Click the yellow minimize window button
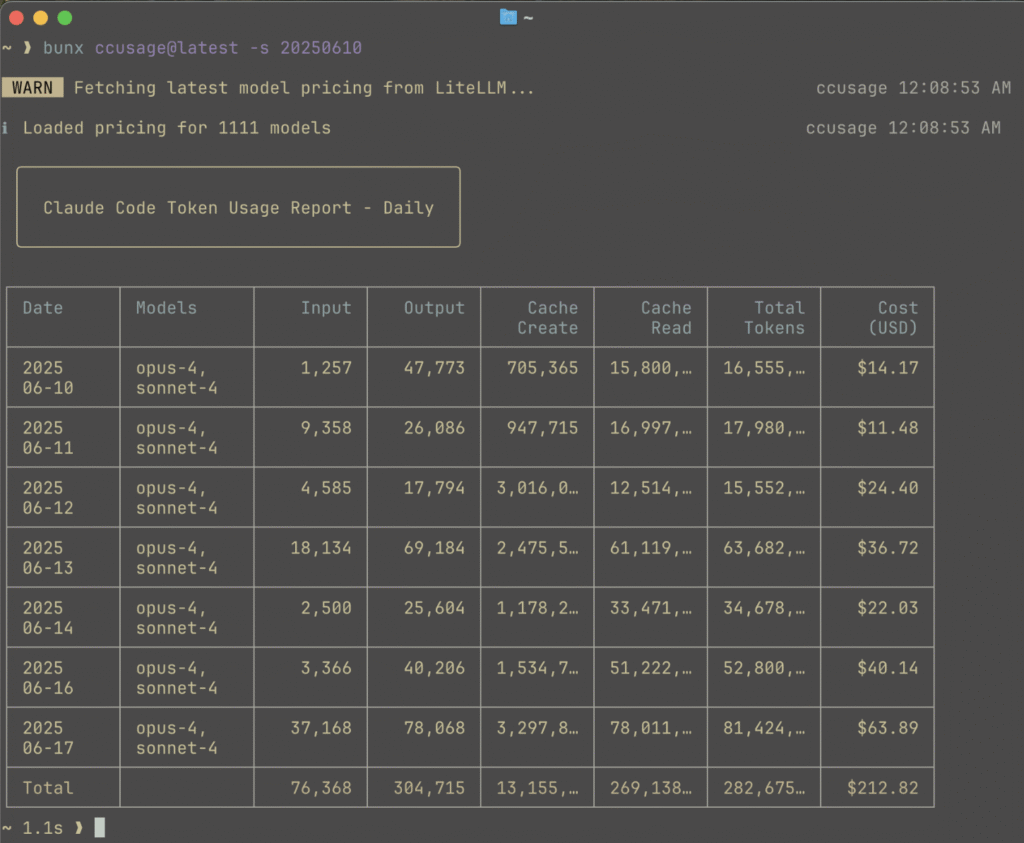The image size is (1024, 843). coord(40,18)
